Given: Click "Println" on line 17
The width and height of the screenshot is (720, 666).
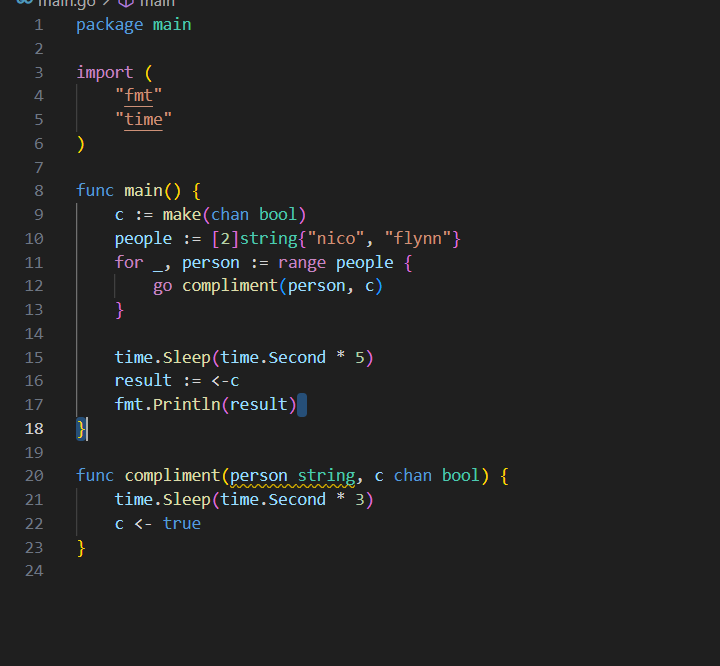Looking at the screenshot, I should tap(186, 405).
